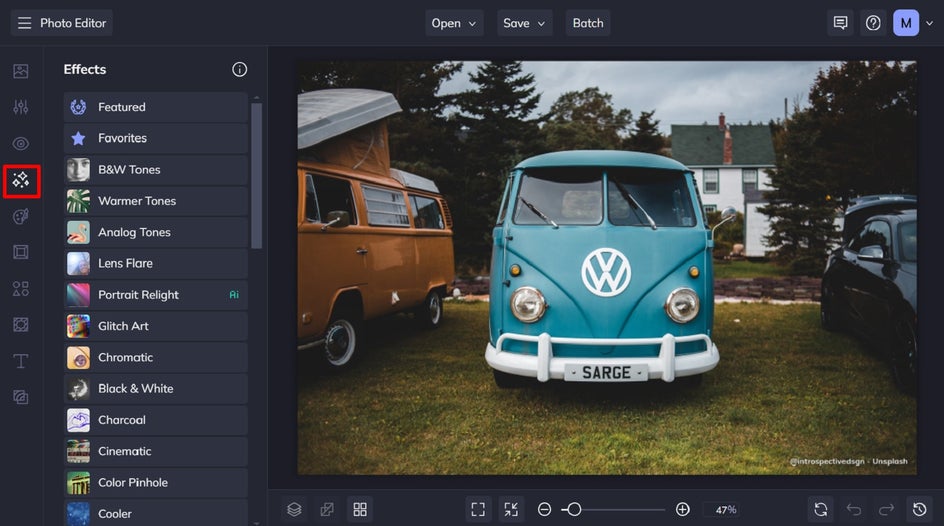Click the Layers icon in bottom toolbar
Screen dimensions: 944x526
(294, 509)
